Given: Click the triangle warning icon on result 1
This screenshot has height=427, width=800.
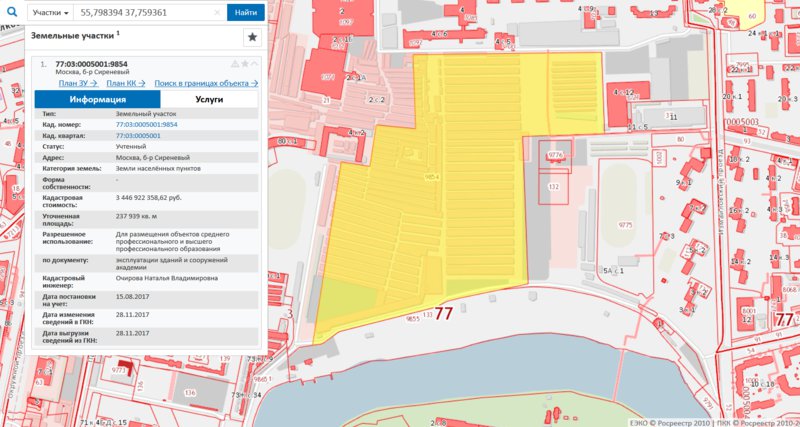Looking at the screenshot, I should coord(235,64).
